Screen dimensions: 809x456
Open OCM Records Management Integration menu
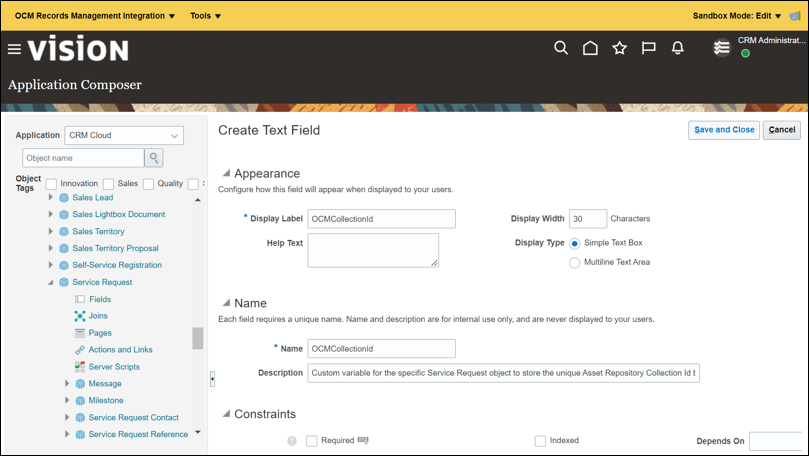[x=95, y=16]
